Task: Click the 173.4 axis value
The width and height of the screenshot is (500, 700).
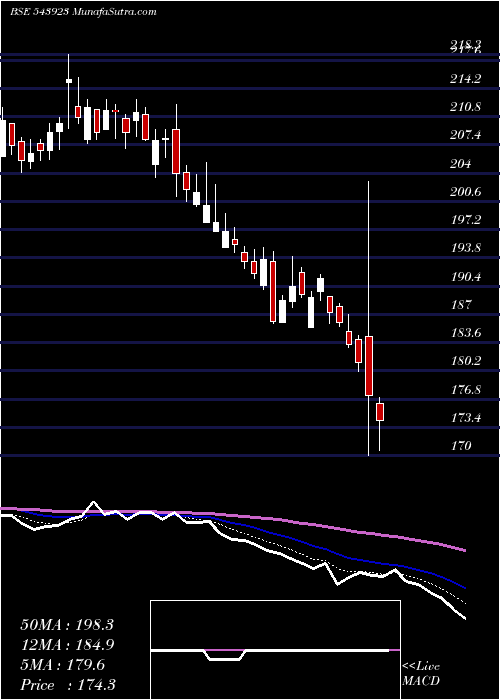Action: pyautogui.click(x=466, y=418)
